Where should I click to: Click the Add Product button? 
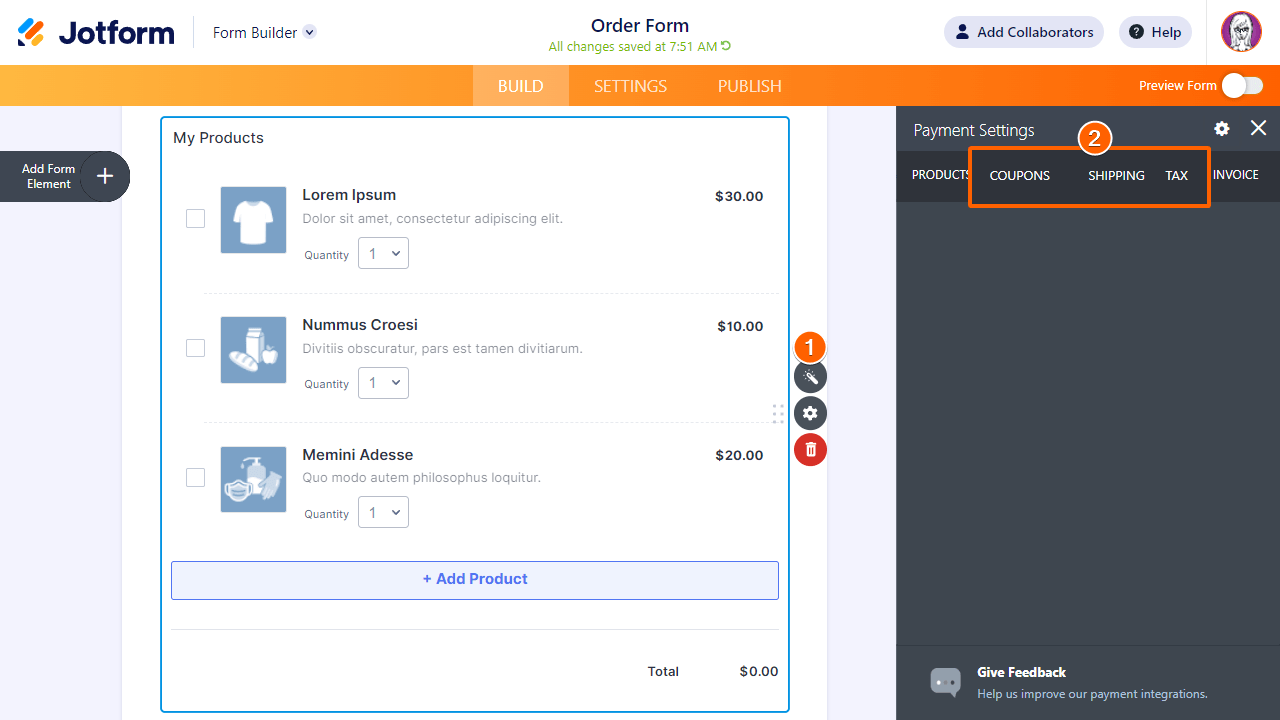point(475,580)
